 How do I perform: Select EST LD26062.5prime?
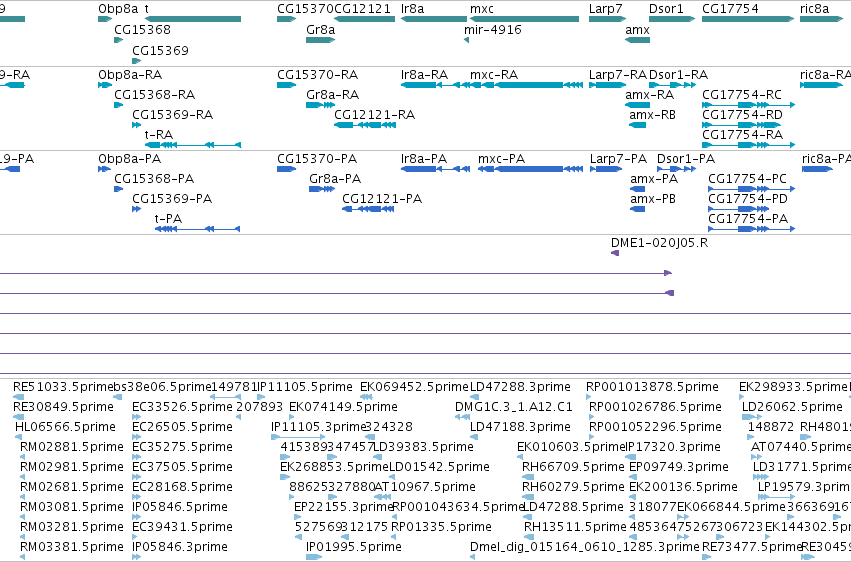coord(792,407)
